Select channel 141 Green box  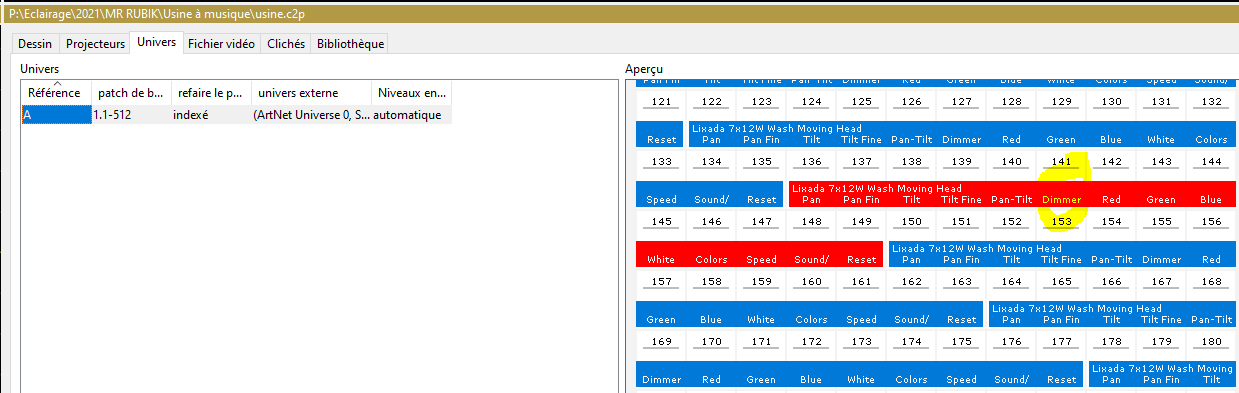[x=1061, y=161]
